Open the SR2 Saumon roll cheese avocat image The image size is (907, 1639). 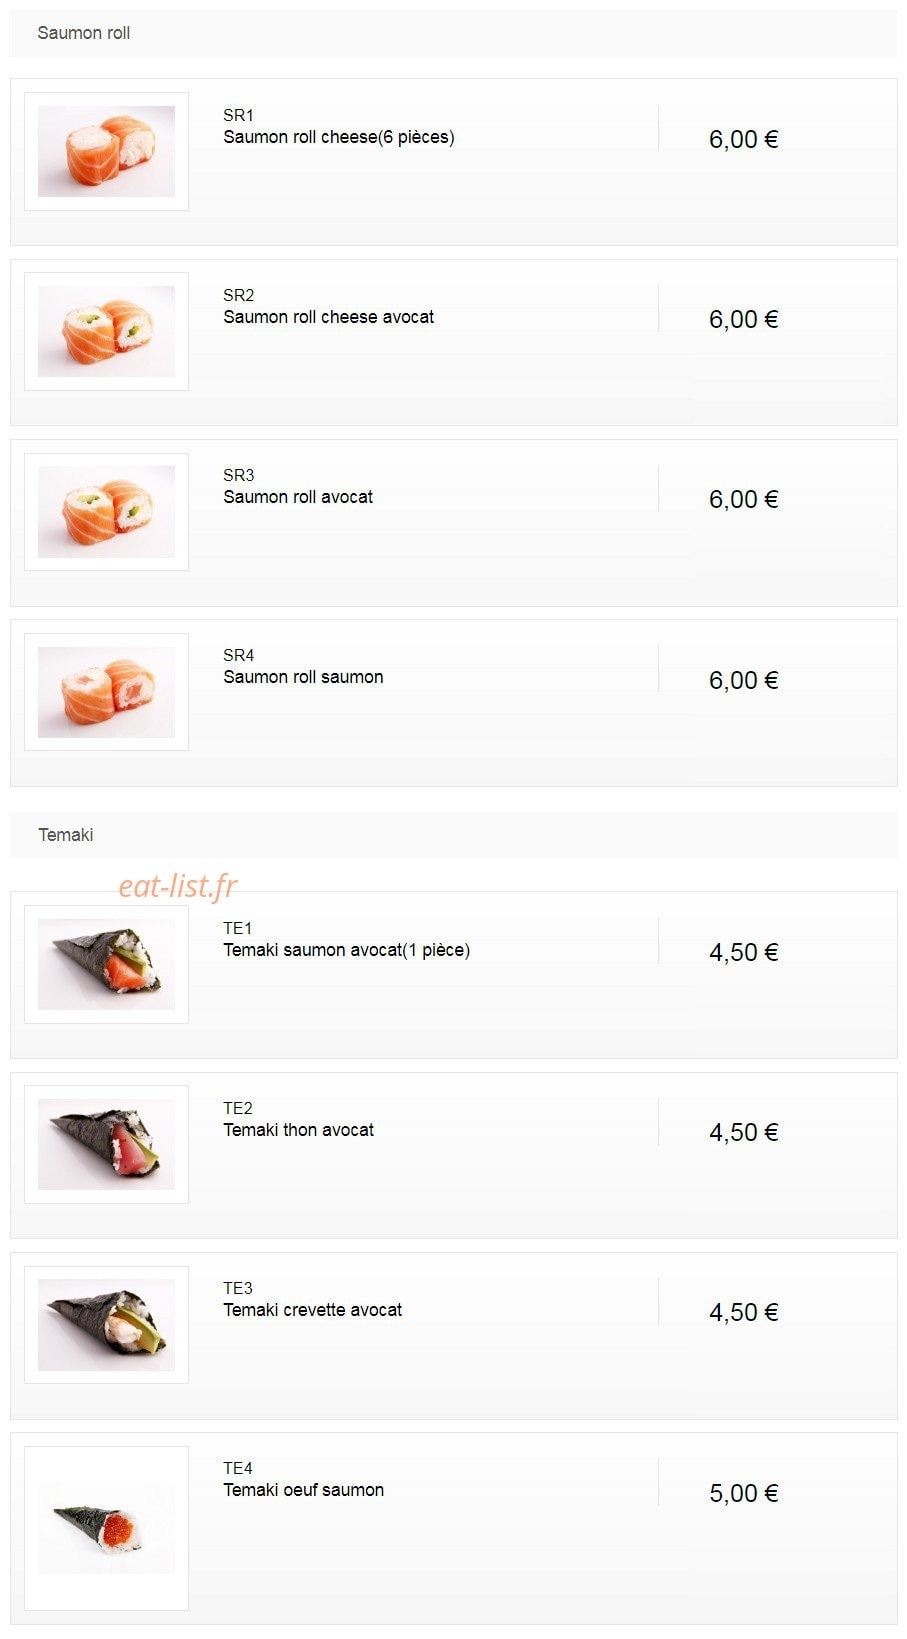[x=106, y=331]
